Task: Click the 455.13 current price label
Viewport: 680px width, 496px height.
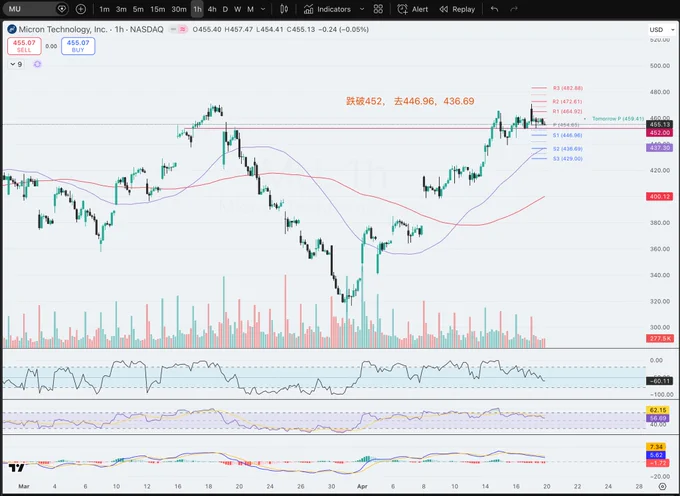Action: (660, 124)
